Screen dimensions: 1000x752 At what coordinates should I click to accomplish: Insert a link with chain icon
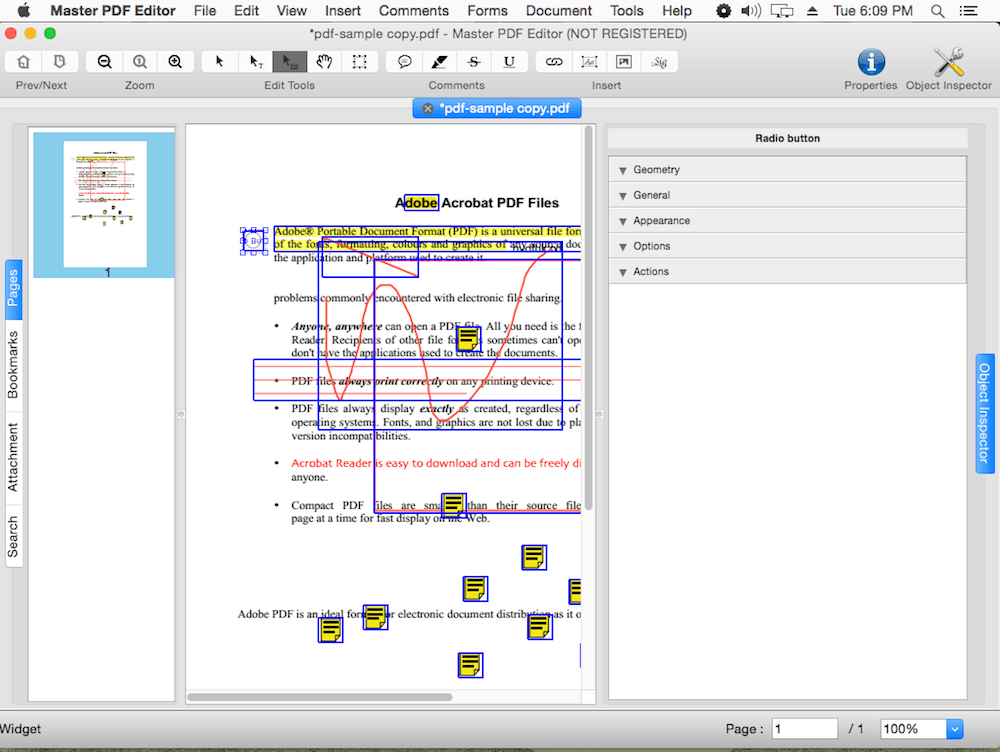(554, 62)
